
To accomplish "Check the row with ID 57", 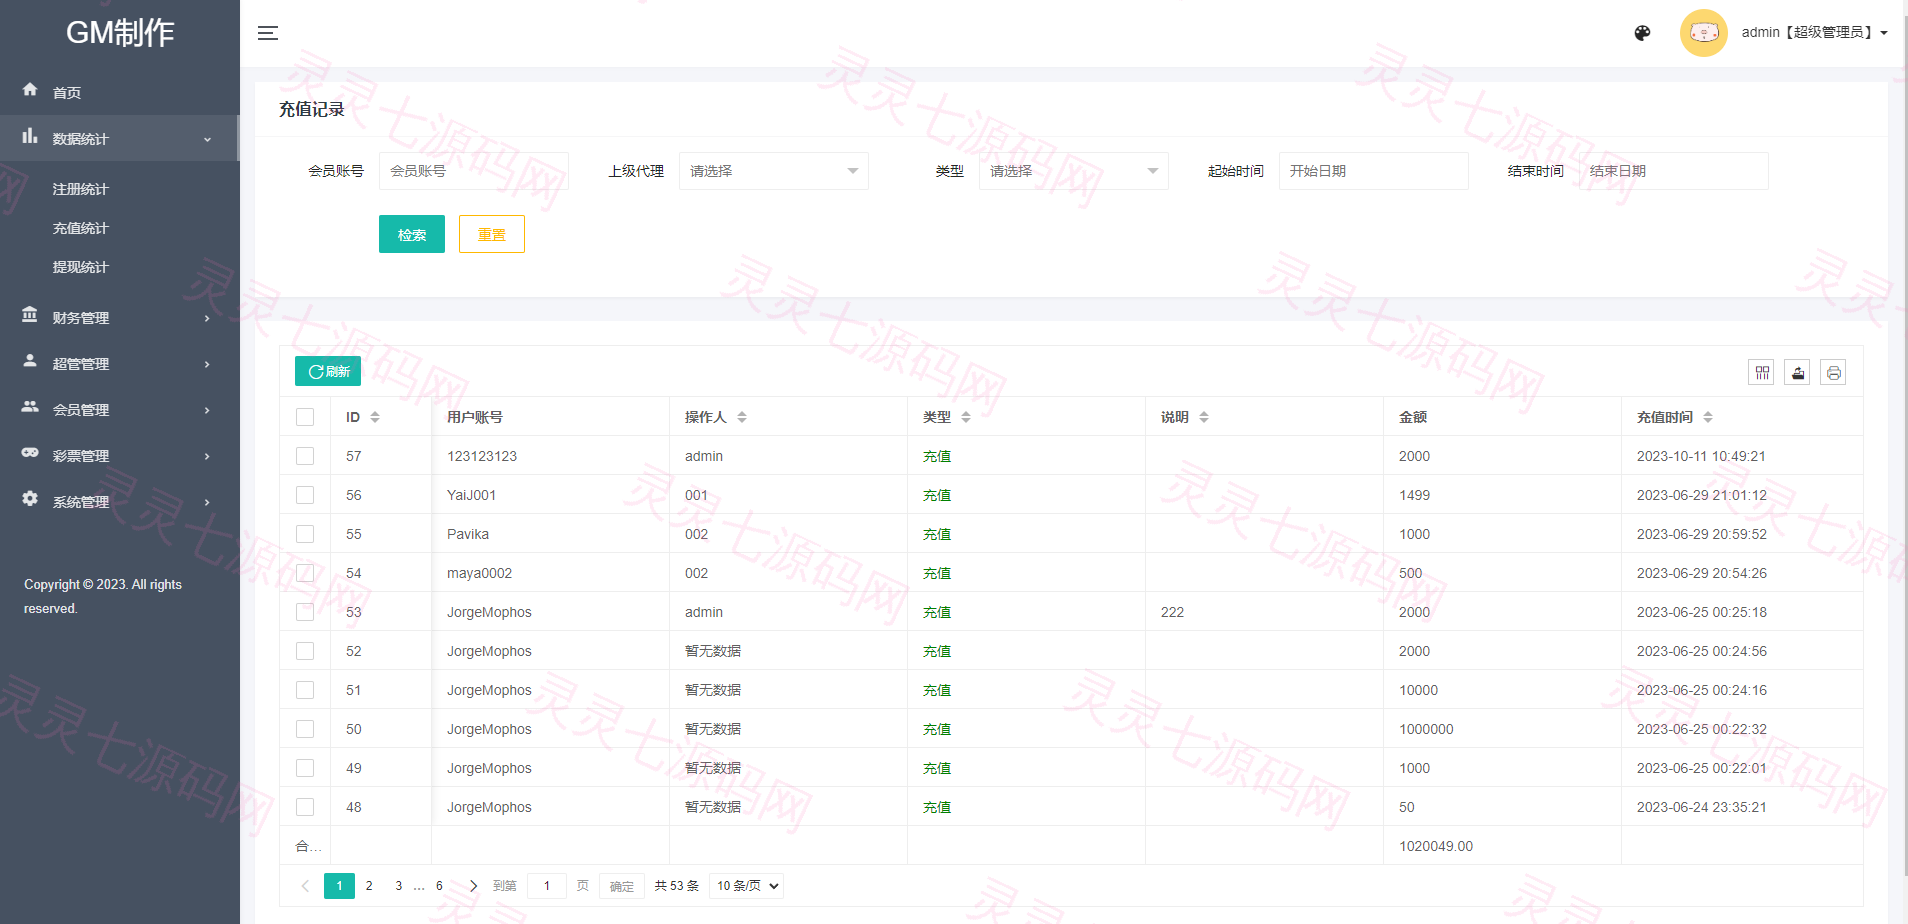I will coord(305,456).
